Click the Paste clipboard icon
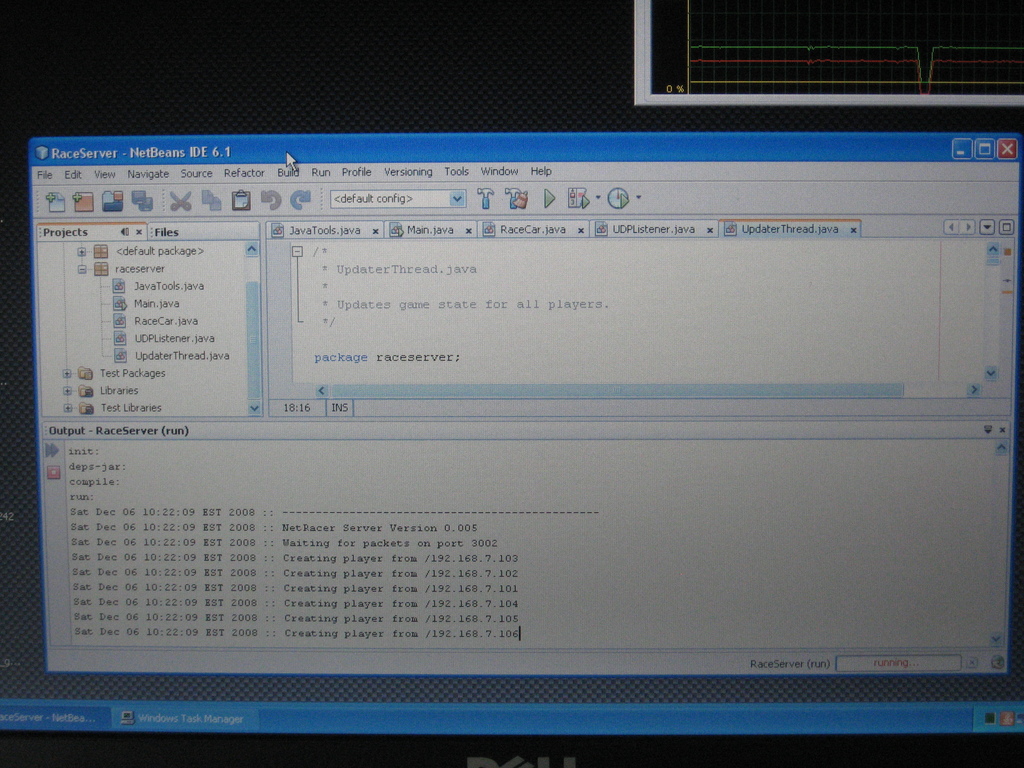1024x768 pixels. click(x=241, y=200)
